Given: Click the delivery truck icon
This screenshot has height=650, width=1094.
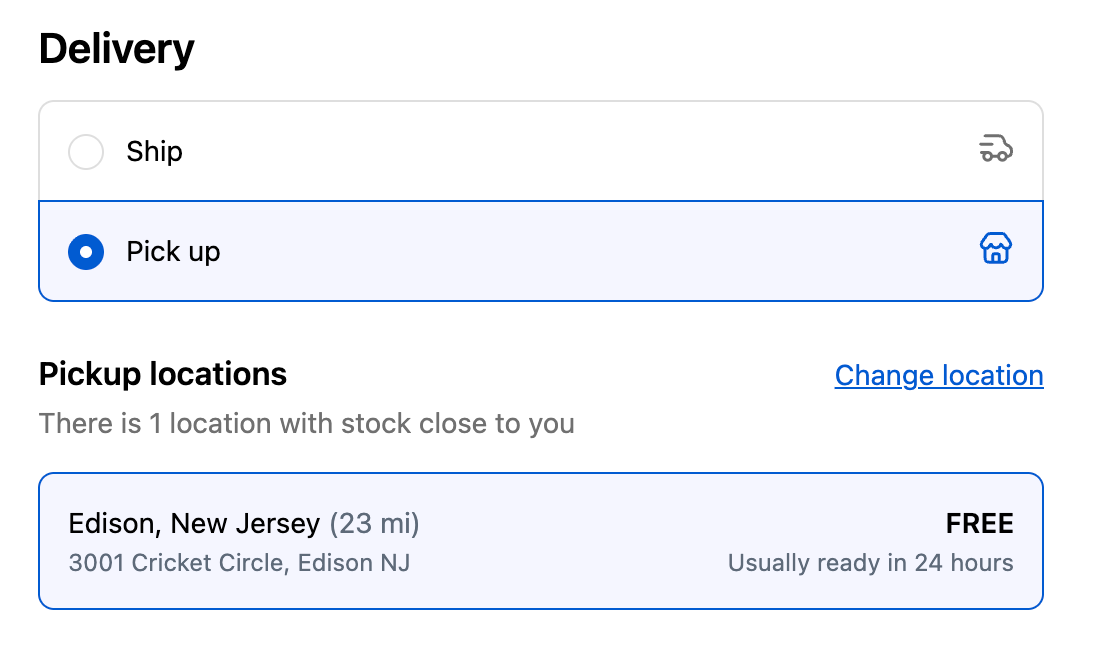Looking at the screenshot, I should point(996,149).
